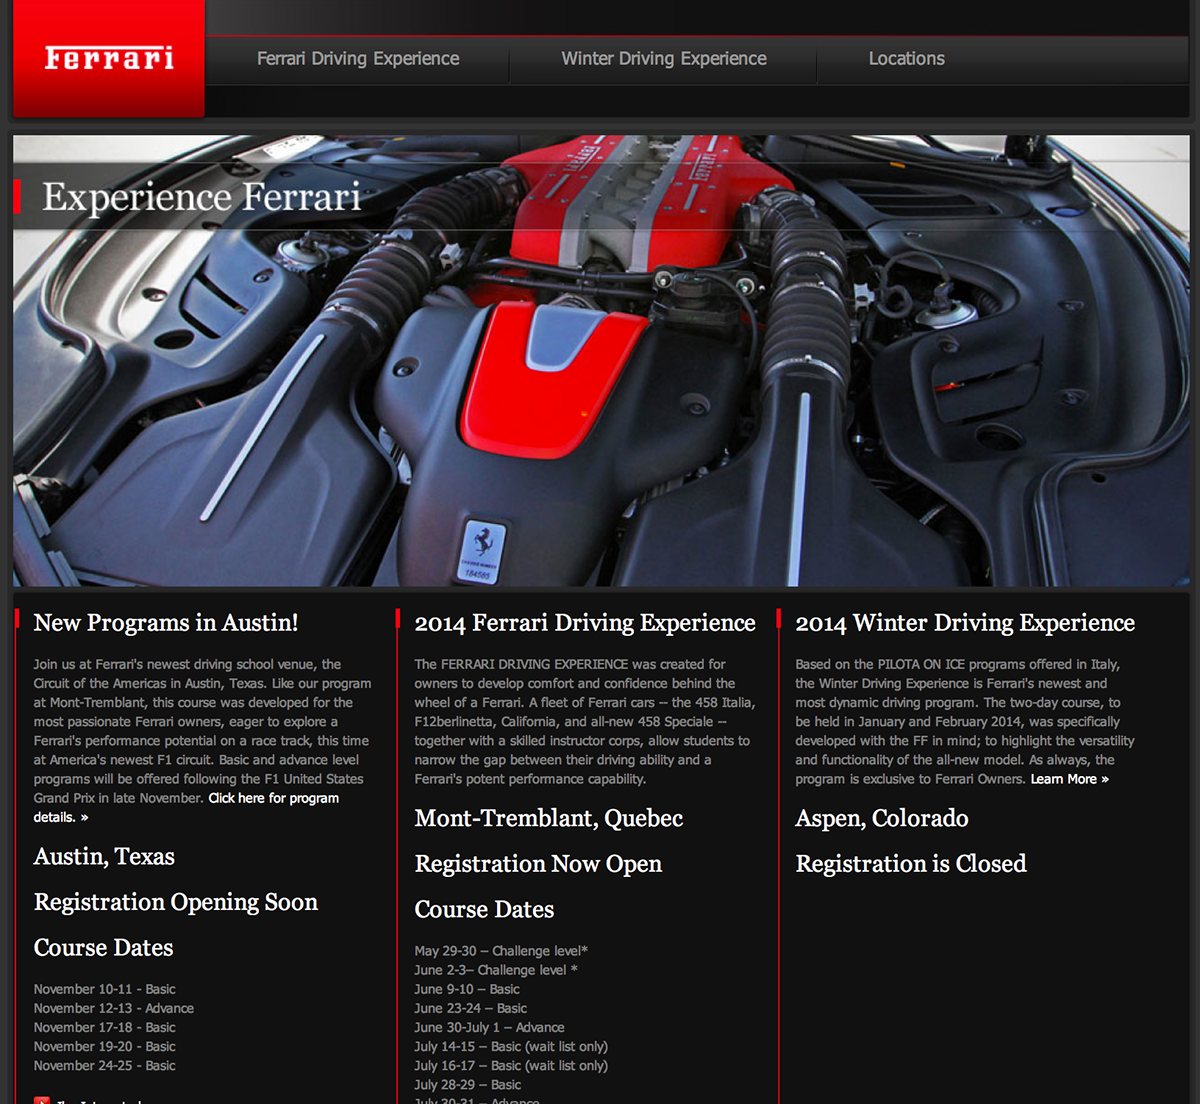This screenshot has width=1200, height=1104.
Task: Click 'Registration Opening Soon' text
Action: point(176,902)
